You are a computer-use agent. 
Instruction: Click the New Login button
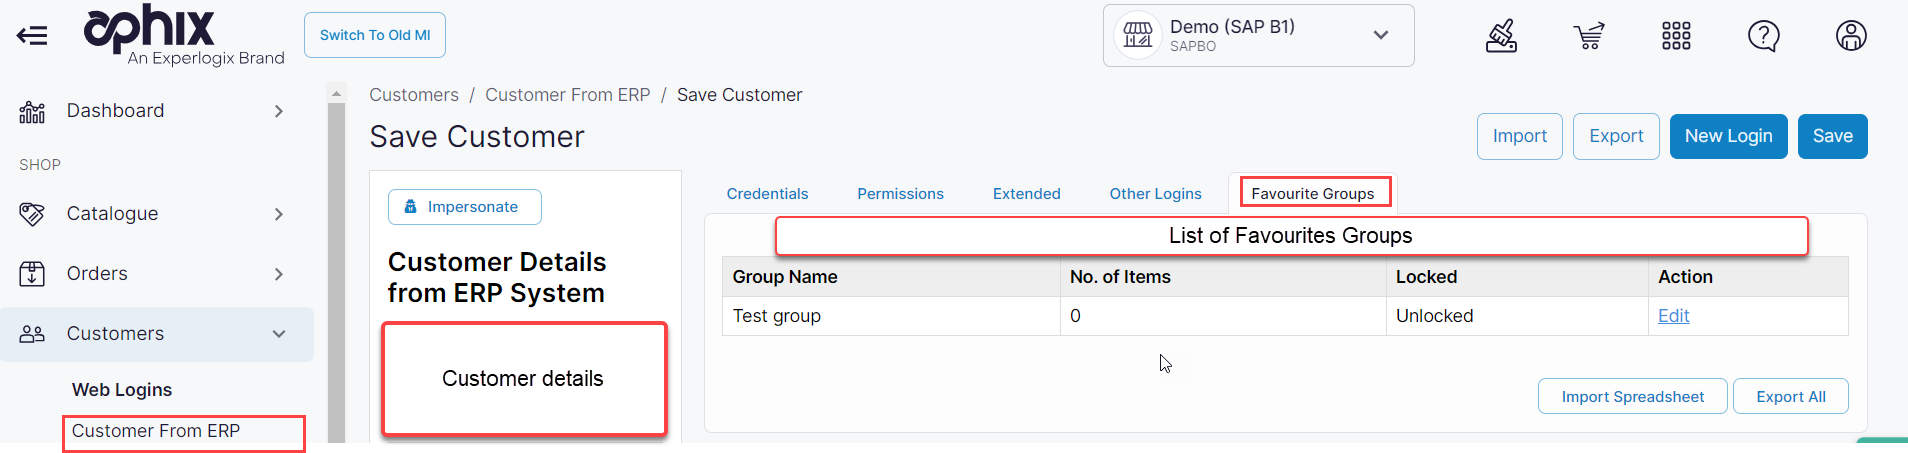[x=1728, y=136]
